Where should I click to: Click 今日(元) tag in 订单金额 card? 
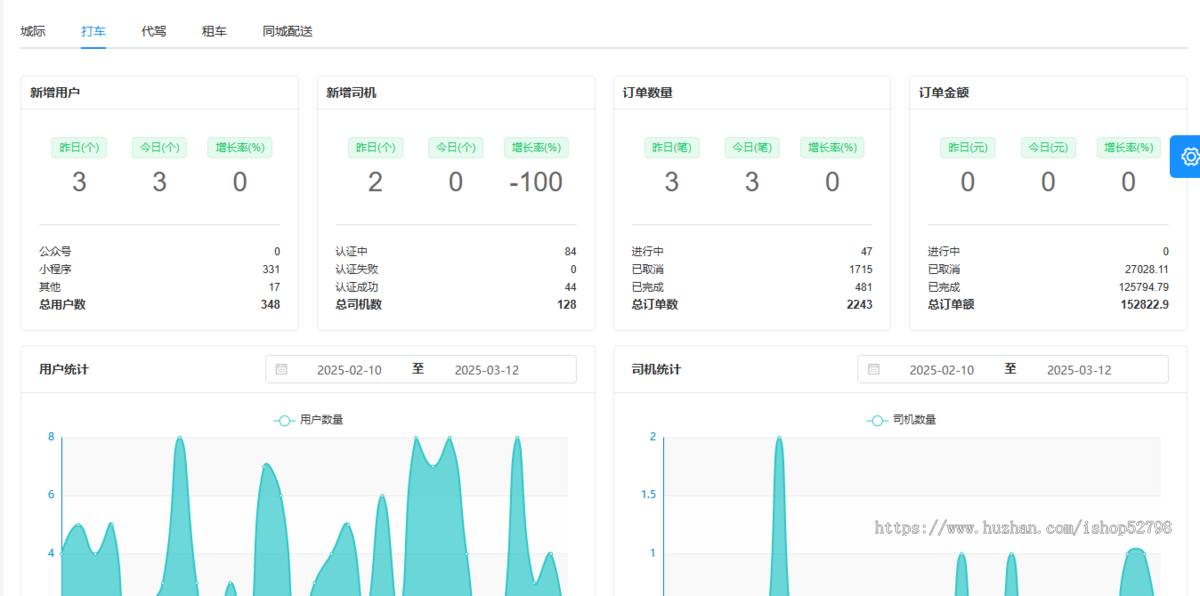tap(1048, 147)
